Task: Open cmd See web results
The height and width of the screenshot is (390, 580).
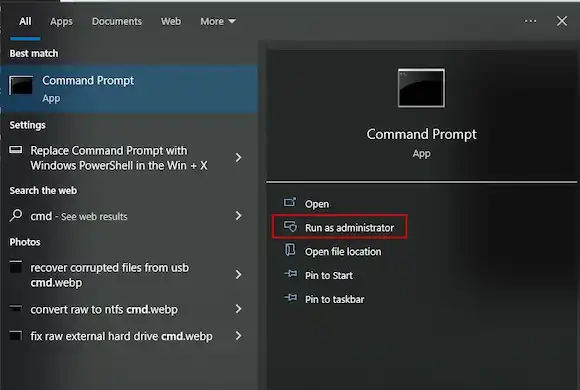Action: pos(79,216)
